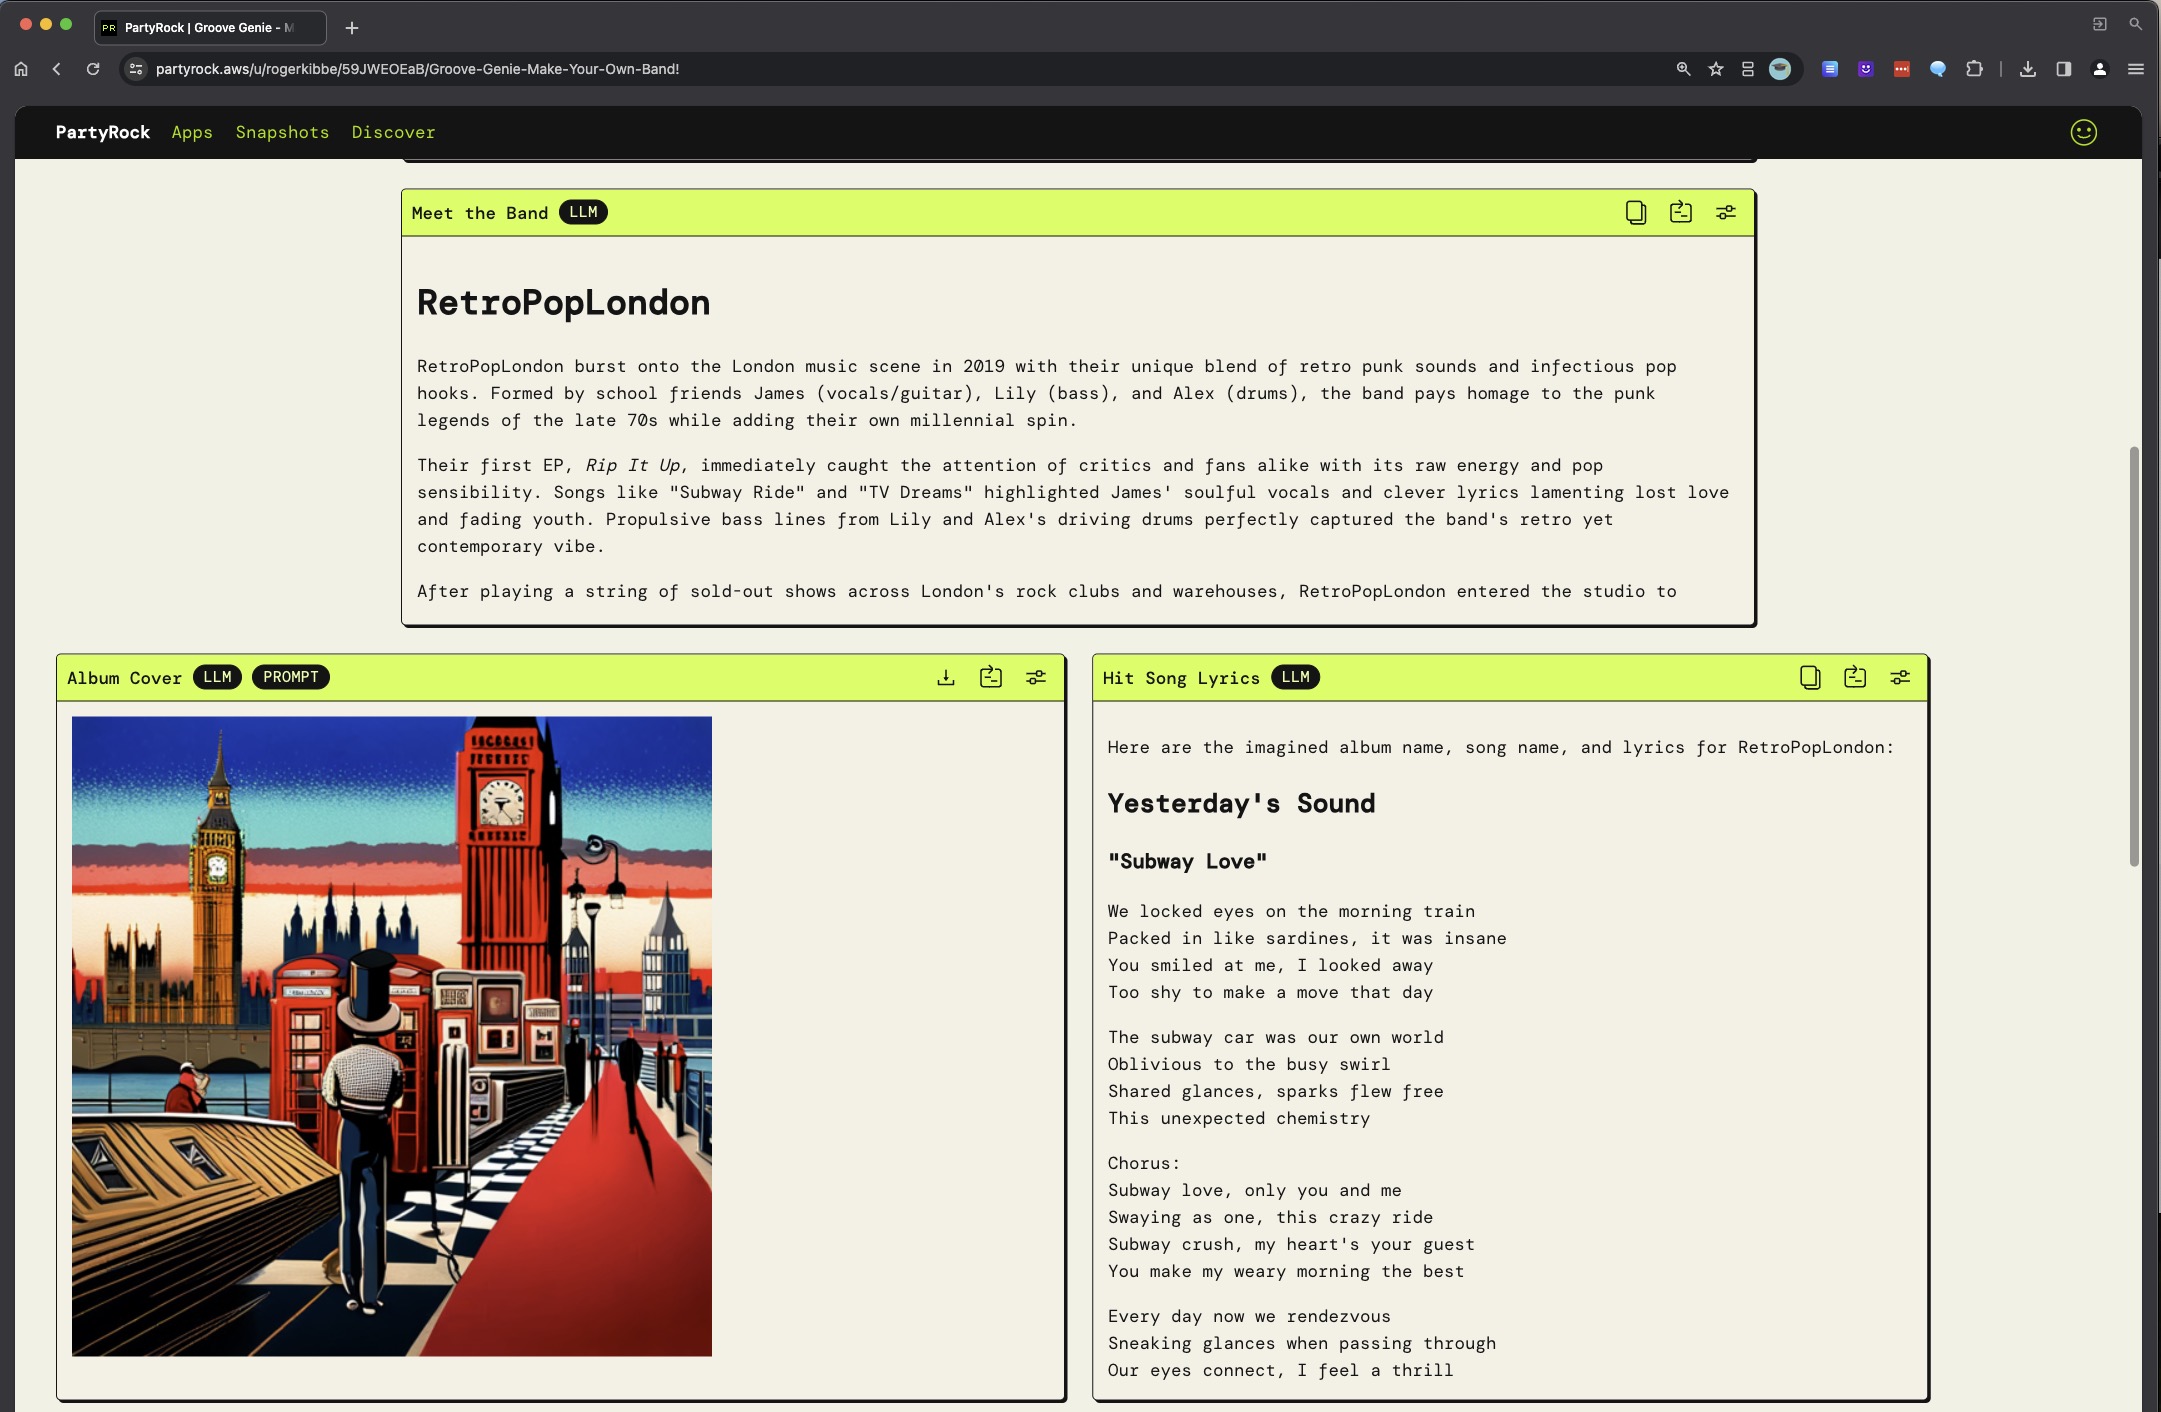Image resolution: width=2161 pixels, height=1412 pixels.
Task: Open settings for Meet the Band widget
Action: click(x=1725, y=212)
